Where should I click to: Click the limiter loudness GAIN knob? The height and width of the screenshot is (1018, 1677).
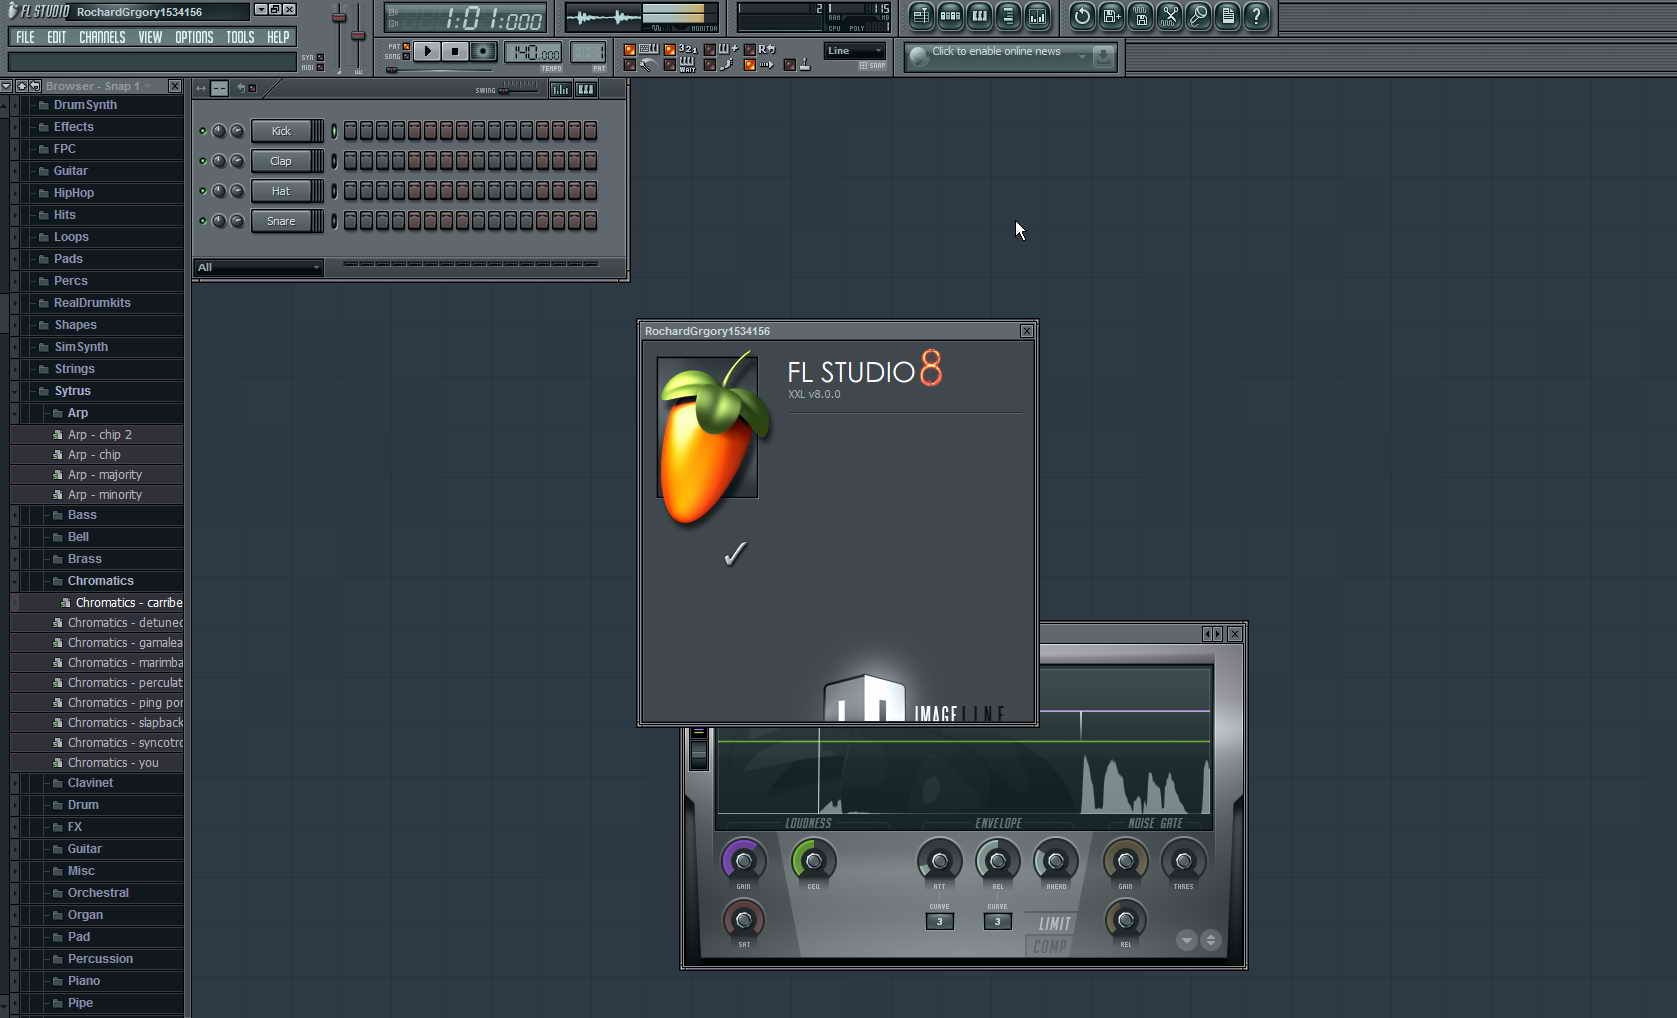[x=743, y=860]
